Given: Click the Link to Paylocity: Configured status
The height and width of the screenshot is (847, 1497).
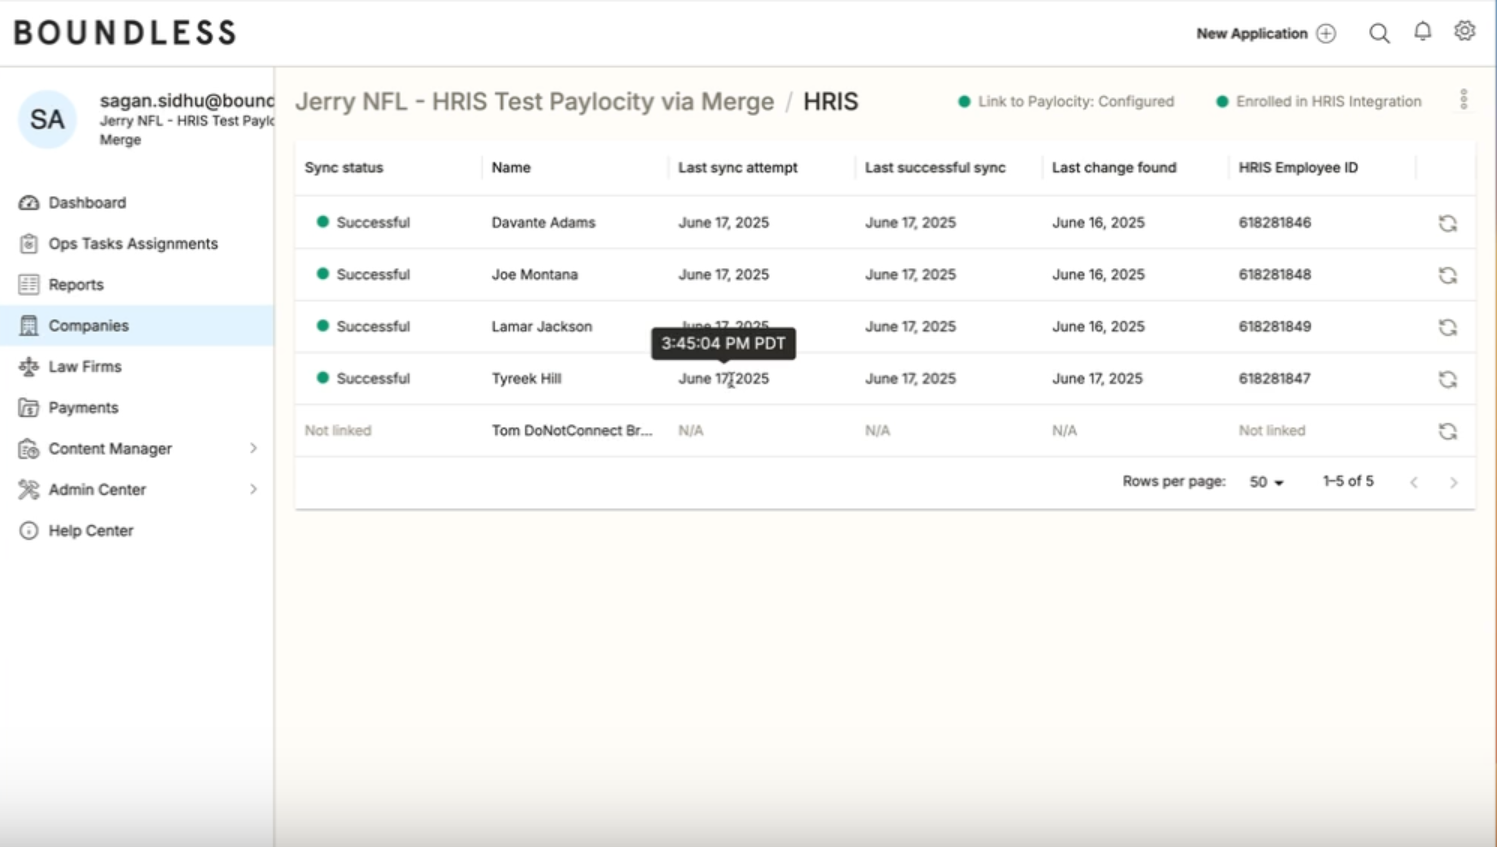Looking at the screenshot, I should pyautogui.click(x=1066, y=101).
